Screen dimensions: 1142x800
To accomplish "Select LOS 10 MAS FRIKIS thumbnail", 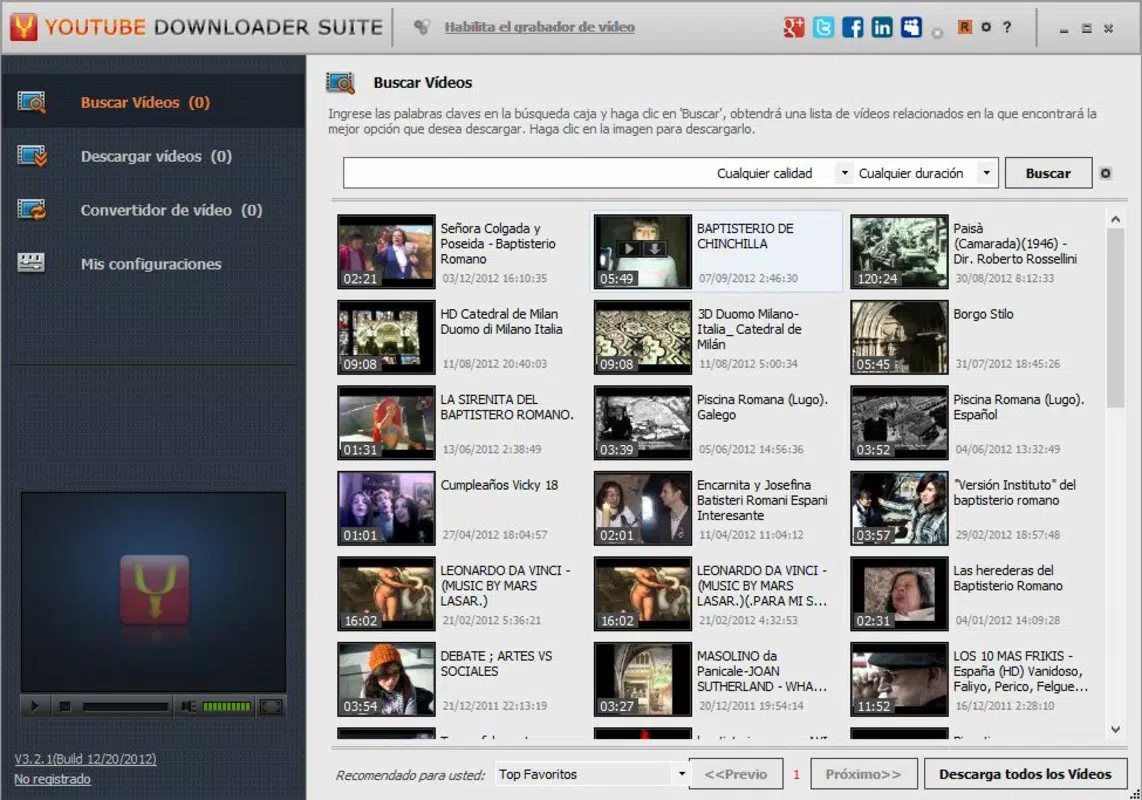I will point(899,679).
